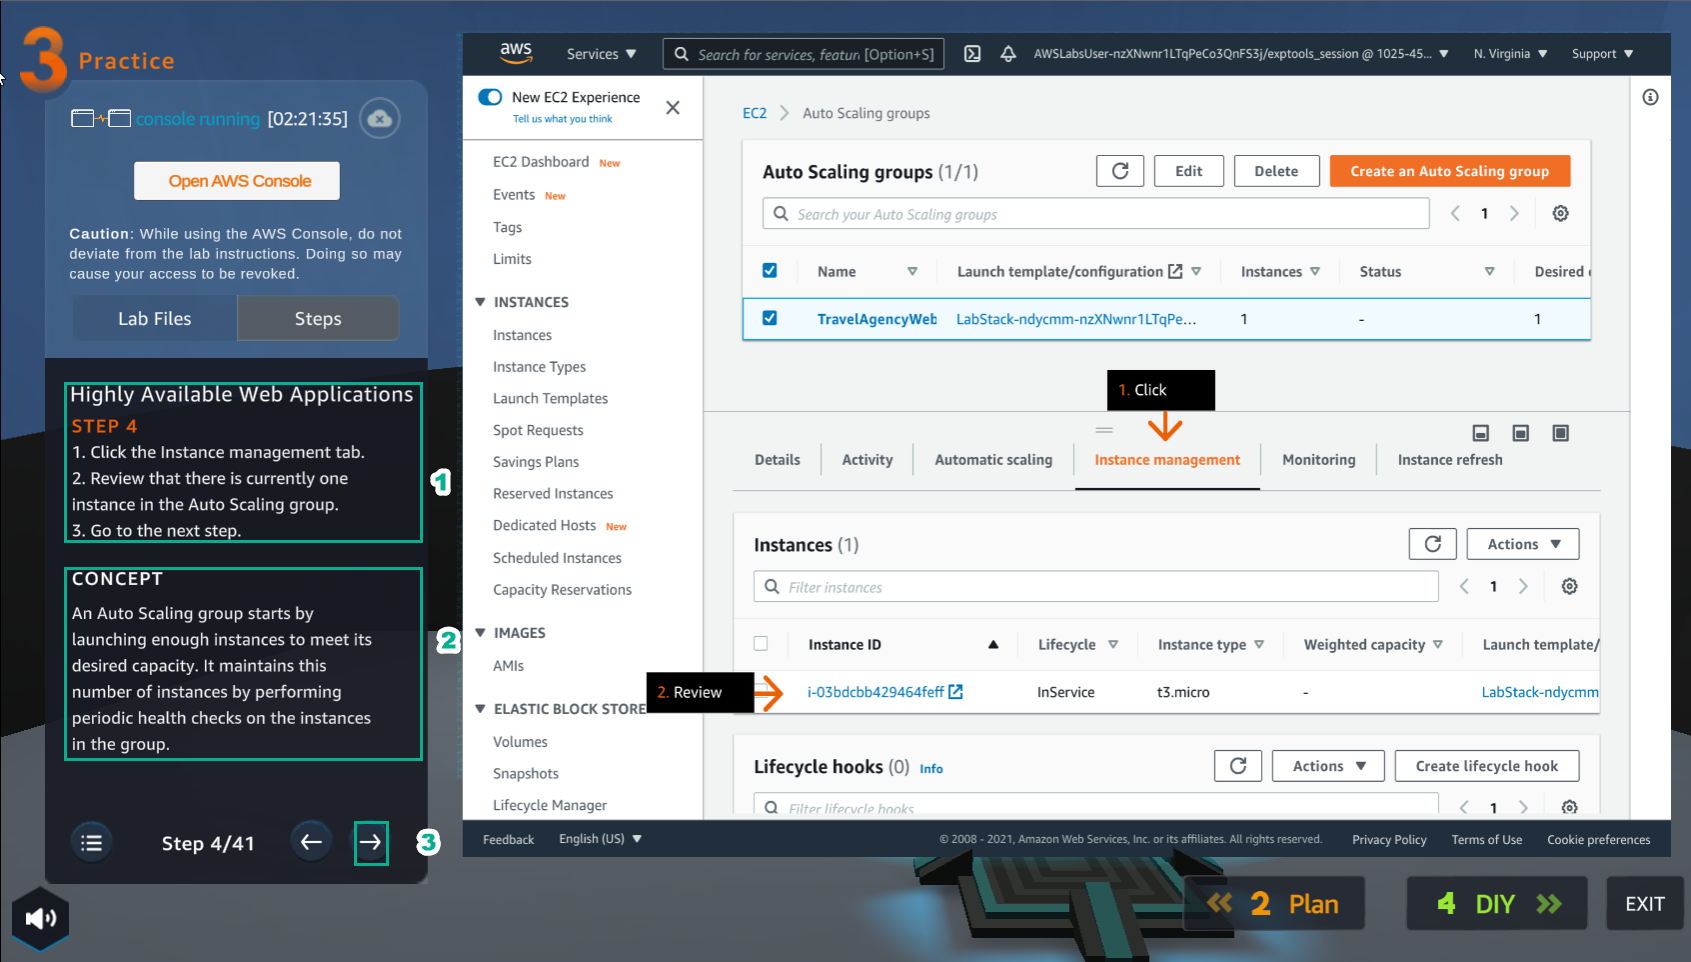Open Auto Scaling groups table settings gear
This screenshot has height=962, width=1691.
1560,213
